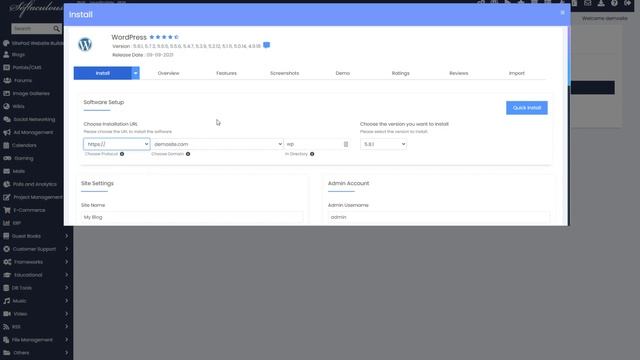
Task: Click the Site Name input field
Action: (192, 217)
